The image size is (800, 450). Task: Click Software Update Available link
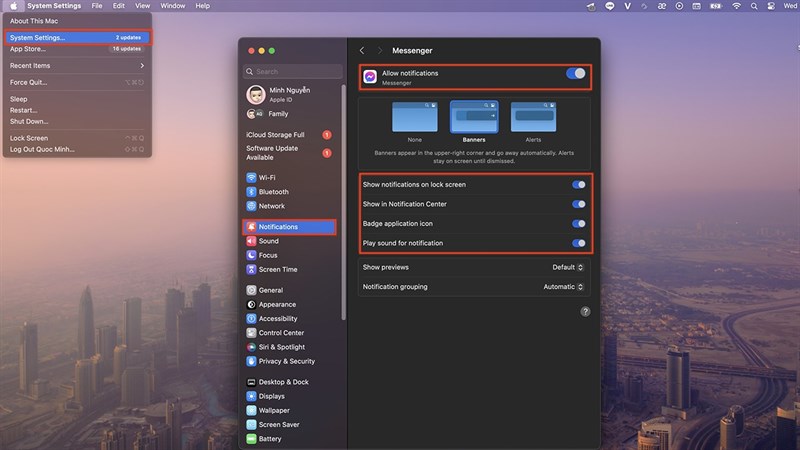pos(273,152)
